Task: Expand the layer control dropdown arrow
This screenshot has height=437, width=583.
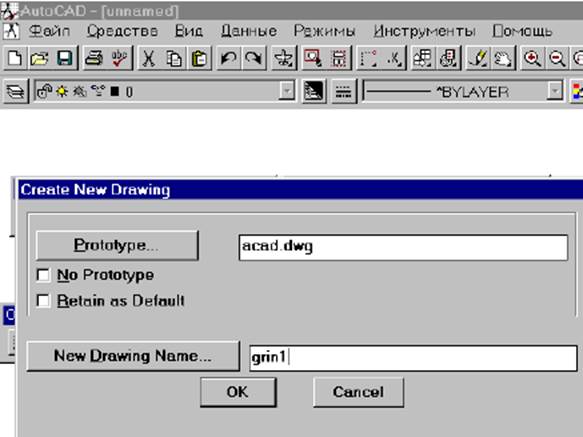Action: point(286,91)
